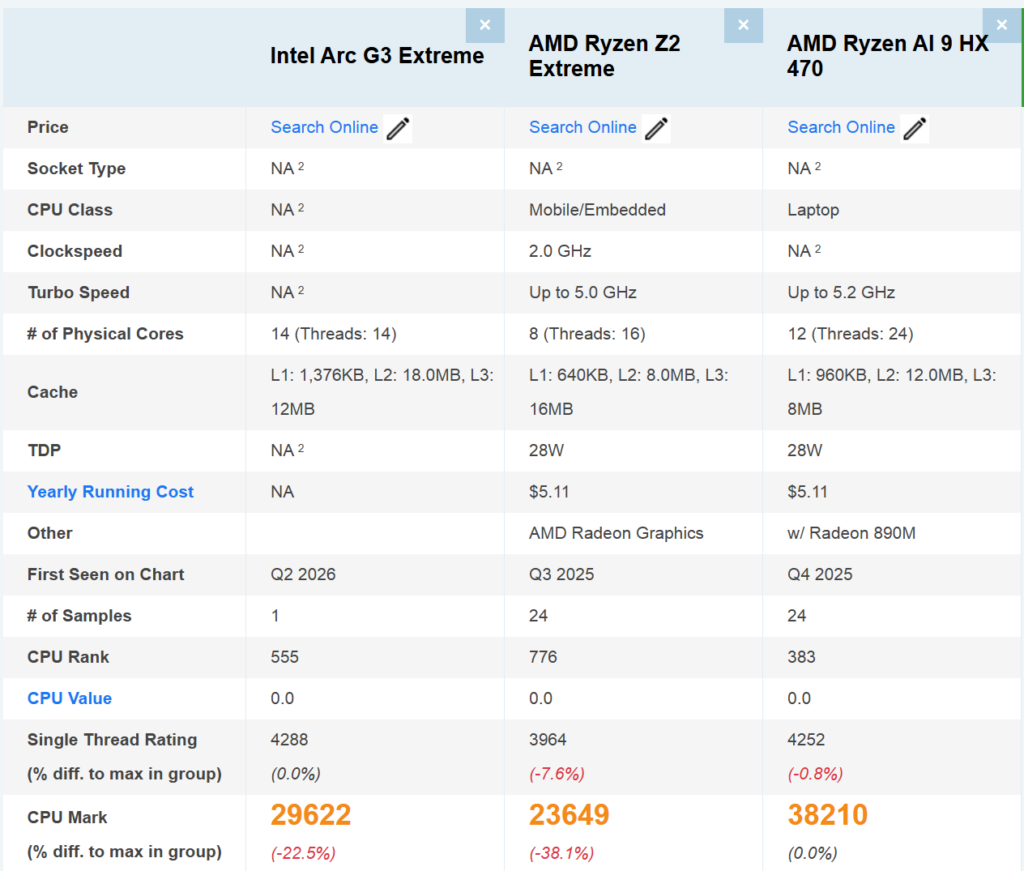Click the Socket Type footnote for Intel Arc
This screenshot has width=1024, height=871.
pos(301,166)
